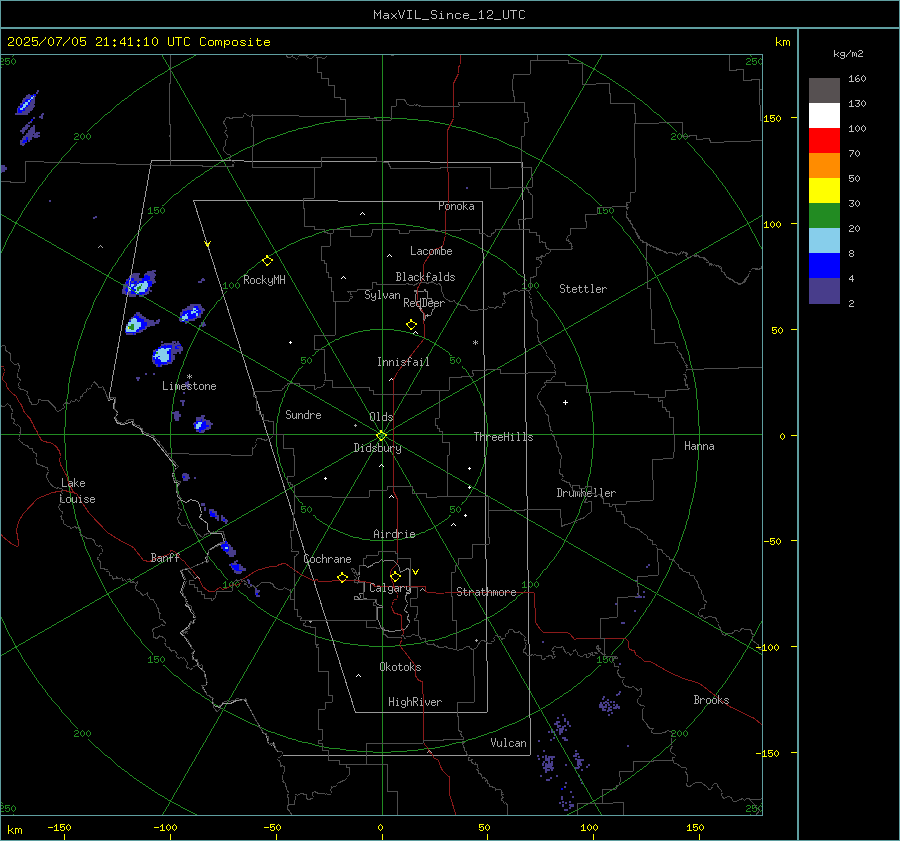900x841 pixels.
Task: Click the kg/m2 unit label
Action: (x=848, y=53)
